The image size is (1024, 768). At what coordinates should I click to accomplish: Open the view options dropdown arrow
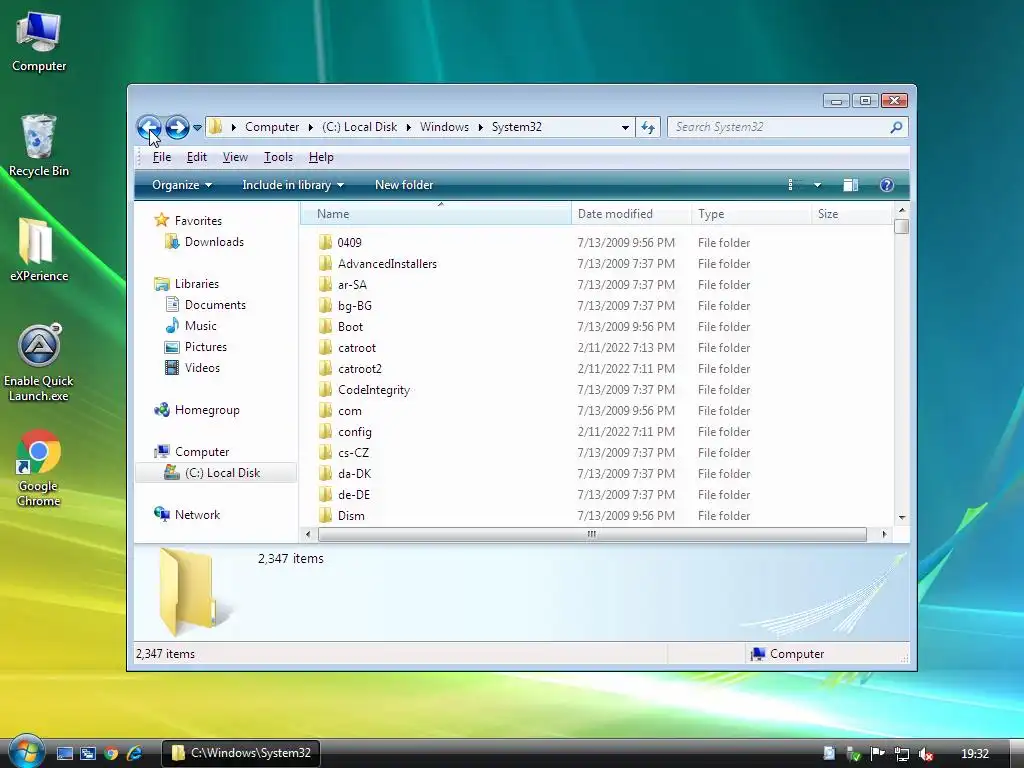coord(817,185)
